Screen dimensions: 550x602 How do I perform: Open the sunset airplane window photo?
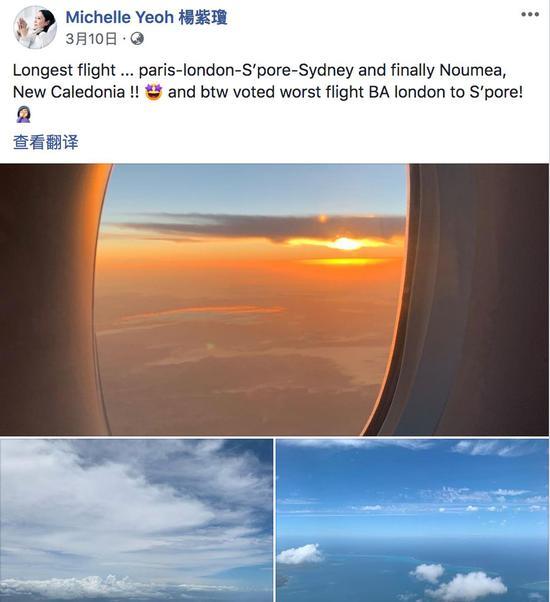274,299
